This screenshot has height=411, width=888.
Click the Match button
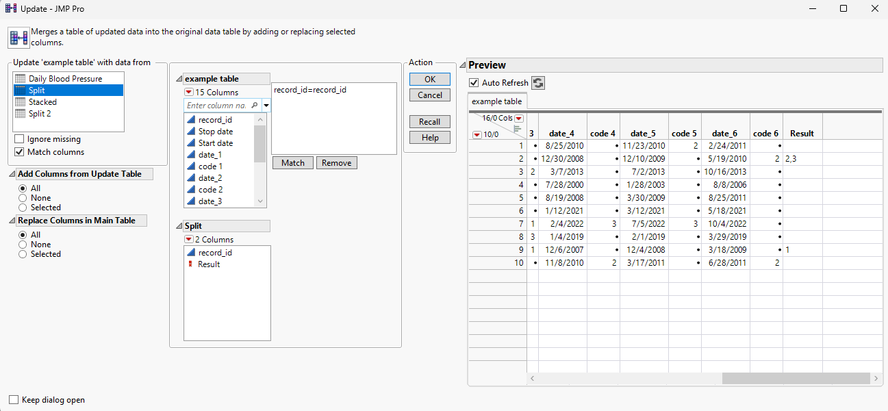coord(293,163)
